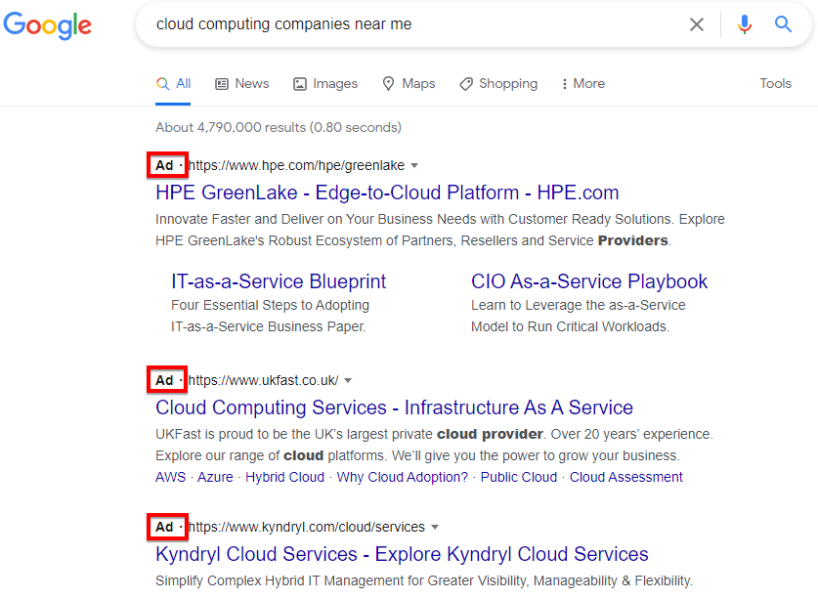
Task: Open the Tools menu
Action: pyautogui.click(x=775, y=84)
